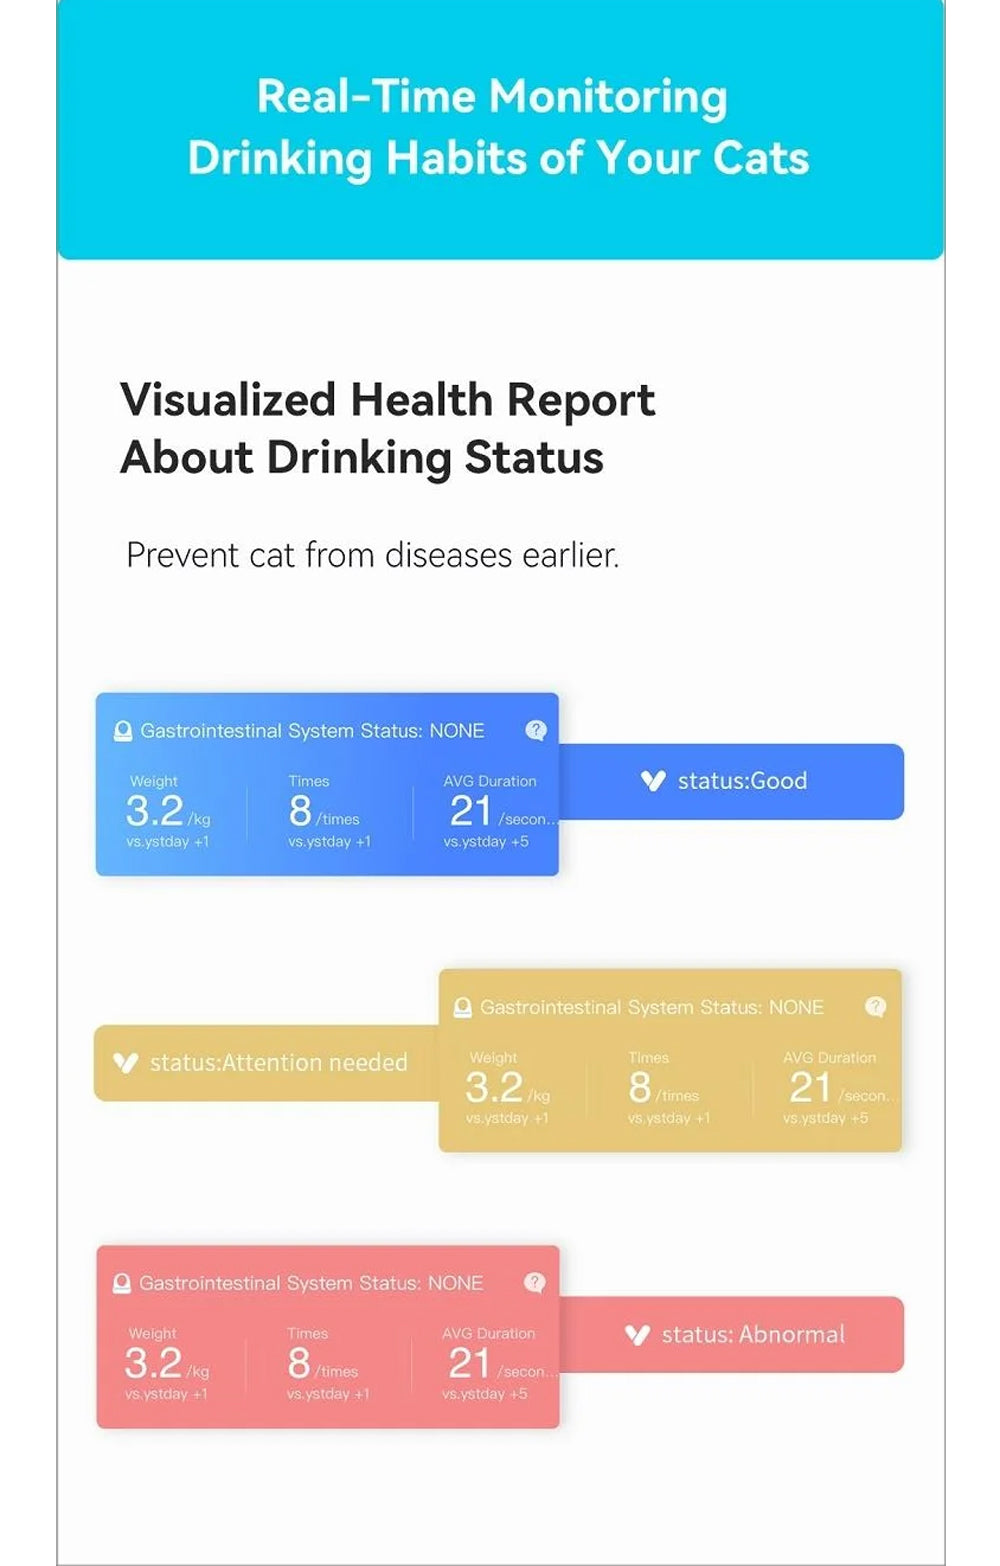Viewport: 1000px width, 1566px height.
Task: Select the red status: Abnormal button
Action: (731, 1334)
